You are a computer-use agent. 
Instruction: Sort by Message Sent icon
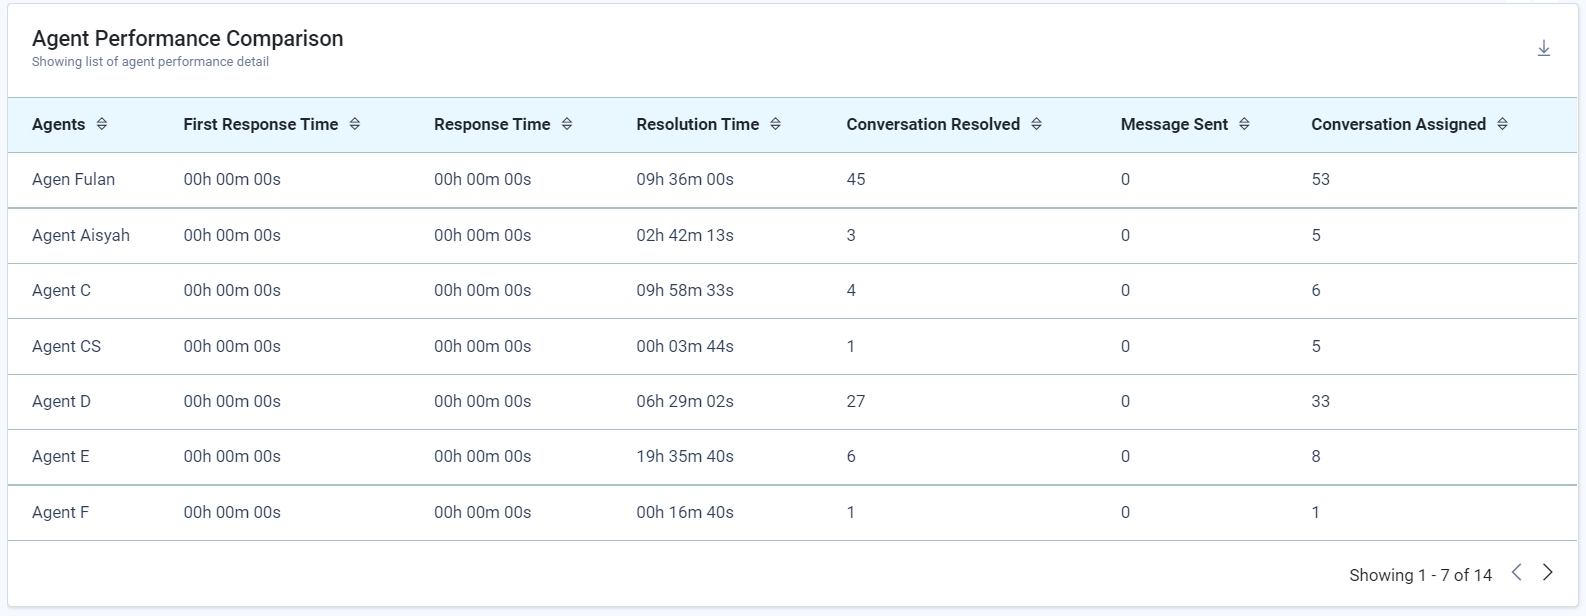pos(1244,124)
